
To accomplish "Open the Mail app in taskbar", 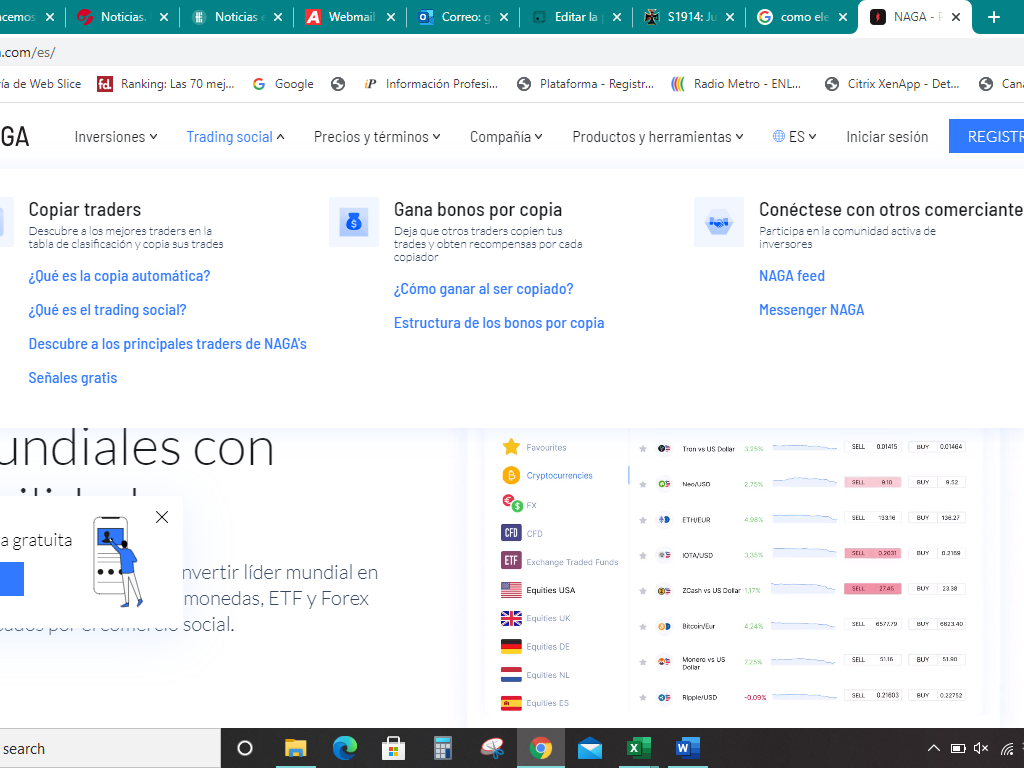I will 590,748.
